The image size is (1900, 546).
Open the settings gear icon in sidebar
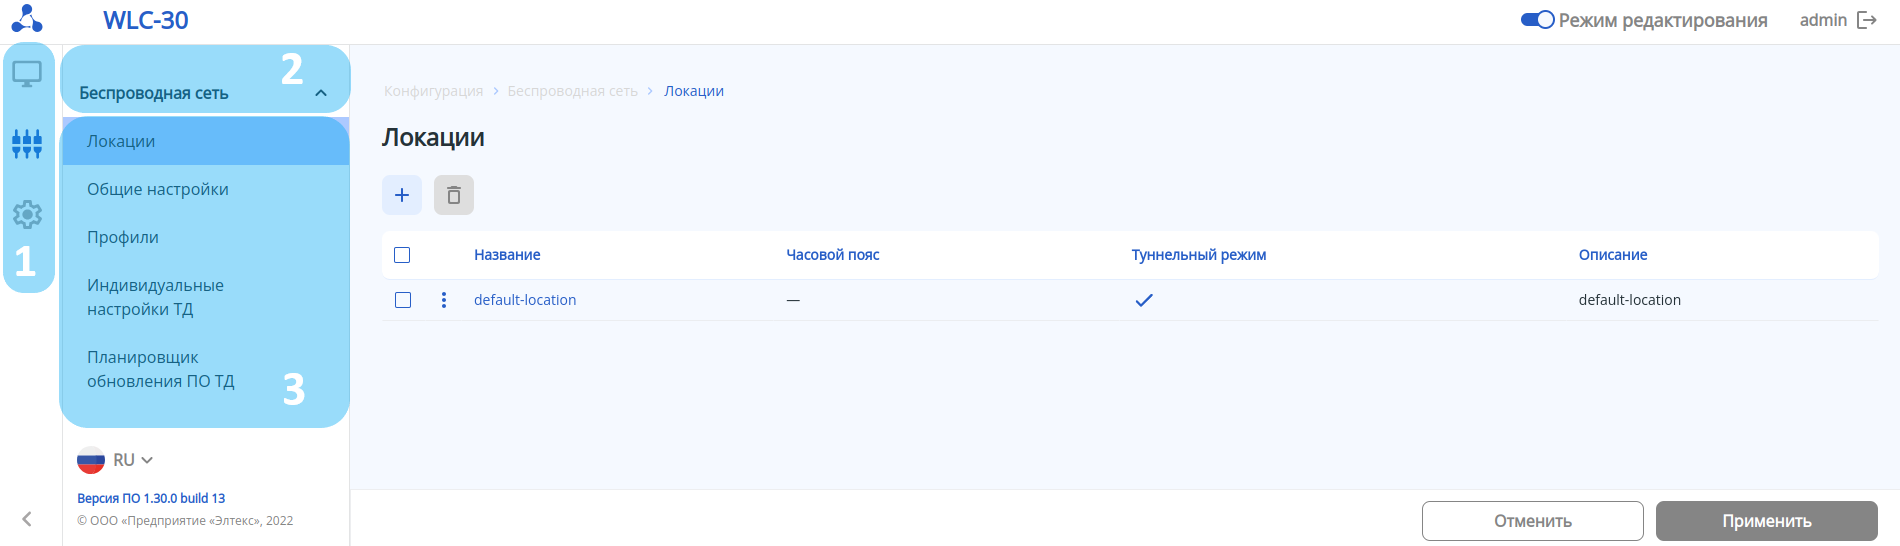[27, 214]
